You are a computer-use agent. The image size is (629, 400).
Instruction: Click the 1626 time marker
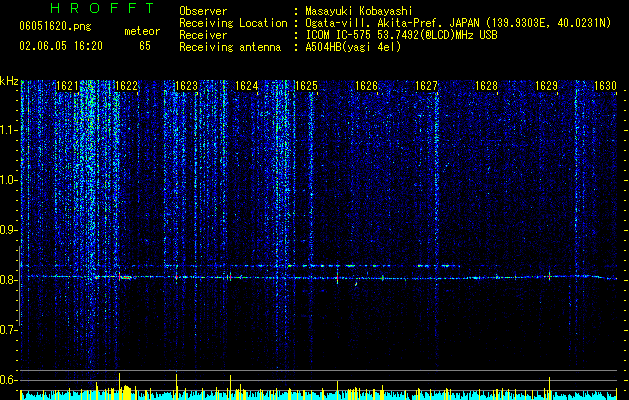click(x=366, y=86)
